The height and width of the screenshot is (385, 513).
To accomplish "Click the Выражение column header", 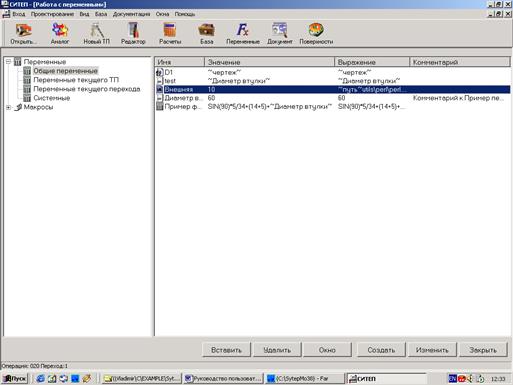I will point(372,62).
